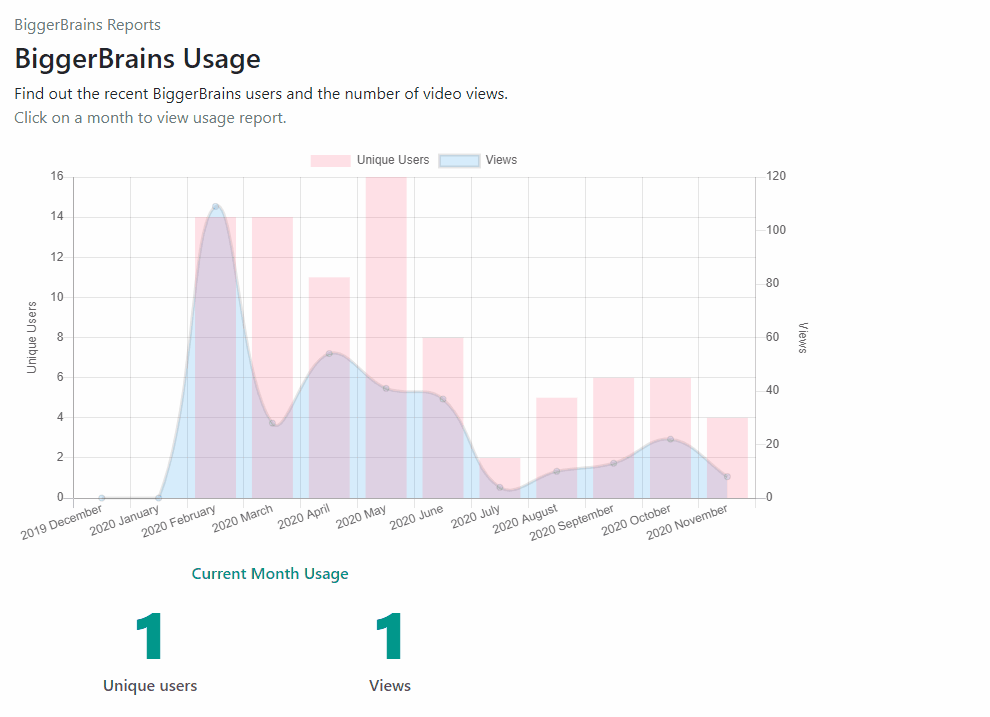Select the 2020 May unique users bar
990x717 pixels.
click(386, 338)
